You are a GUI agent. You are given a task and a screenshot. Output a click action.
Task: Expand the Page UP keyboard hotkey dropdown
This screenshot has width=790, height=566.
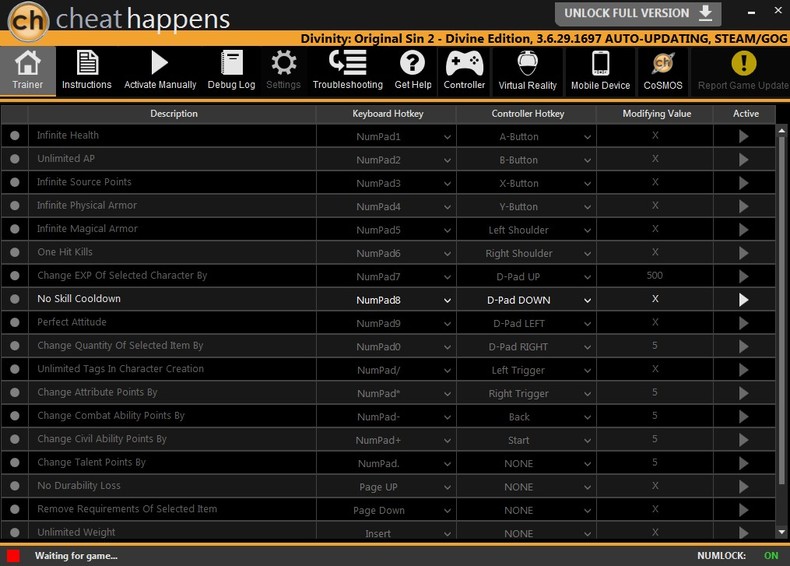pyautogui.click(x=447, y=487)
